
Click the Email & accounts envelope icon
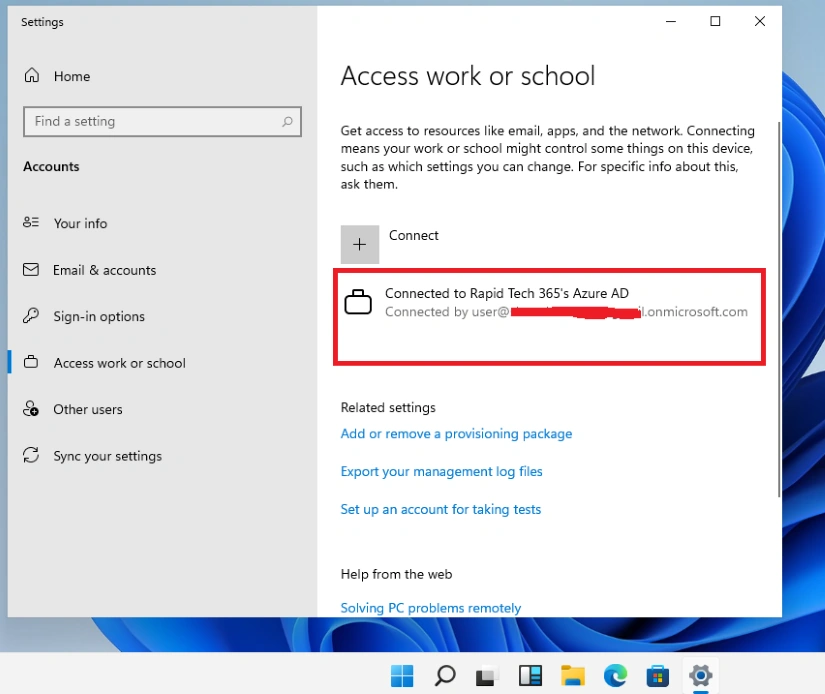point(31,269)
